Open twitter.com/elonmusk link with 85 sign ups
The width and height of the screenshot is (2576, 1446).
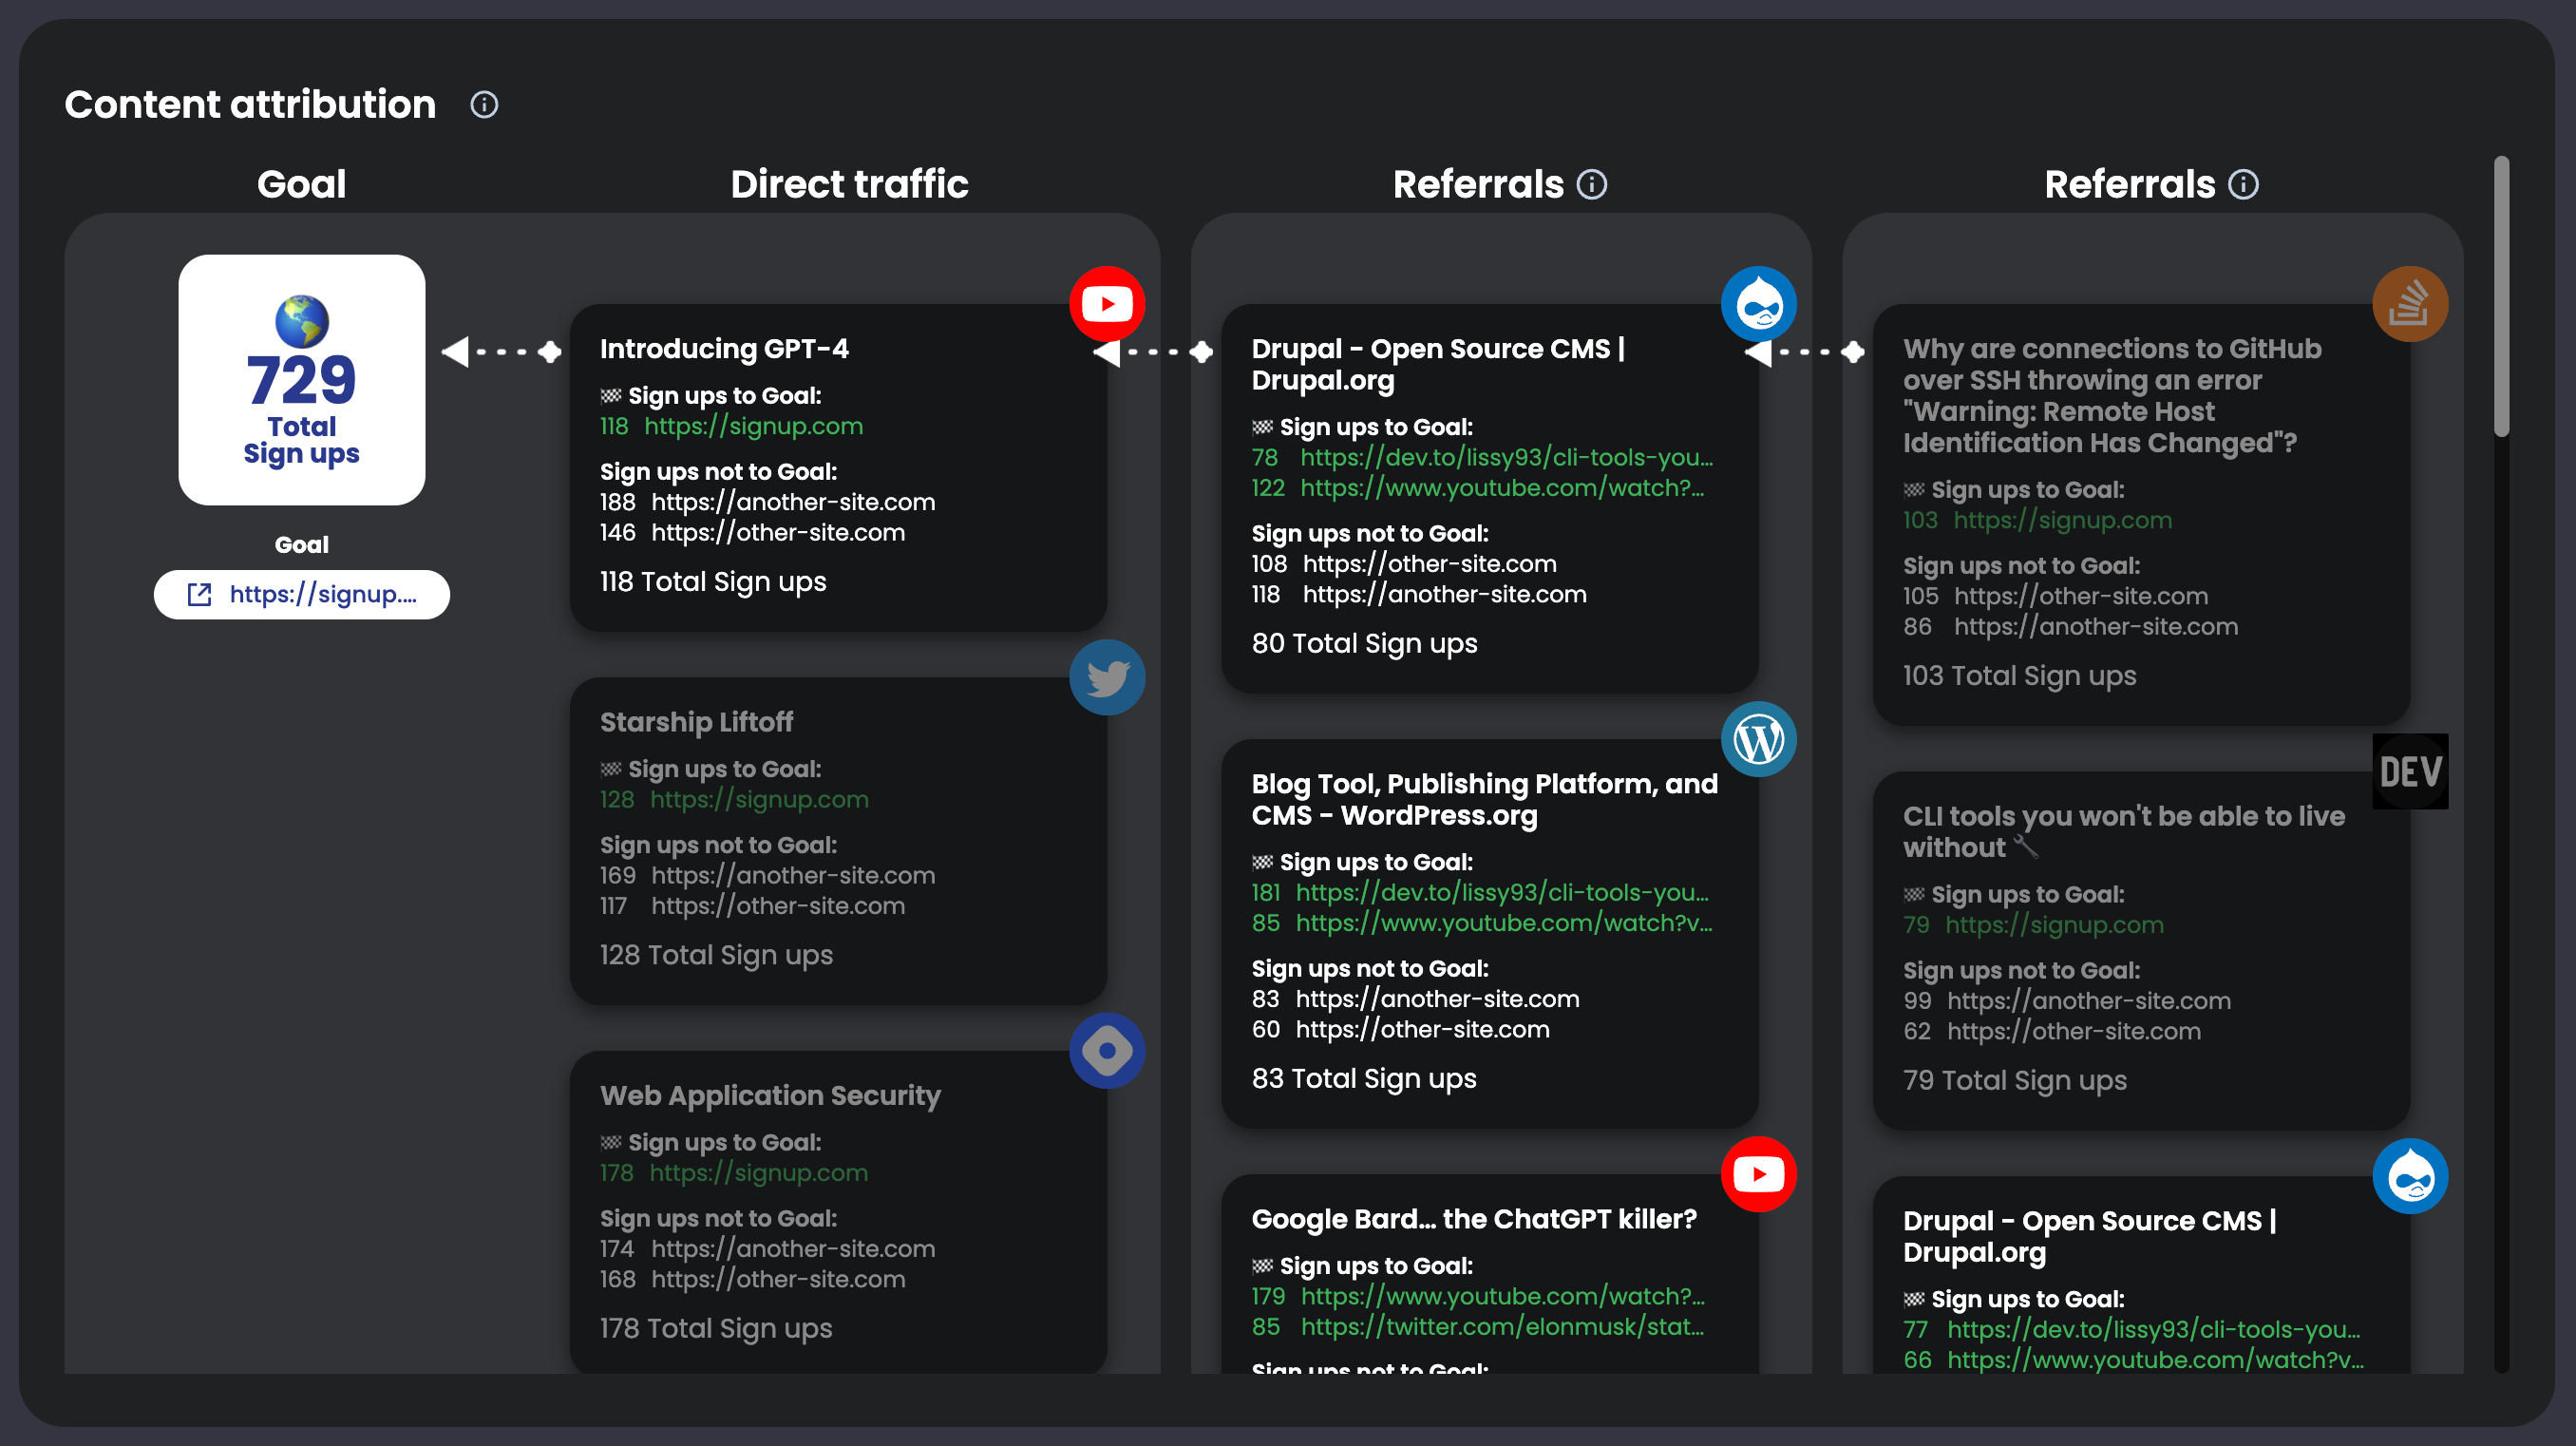click(x=1502, y=1327)
